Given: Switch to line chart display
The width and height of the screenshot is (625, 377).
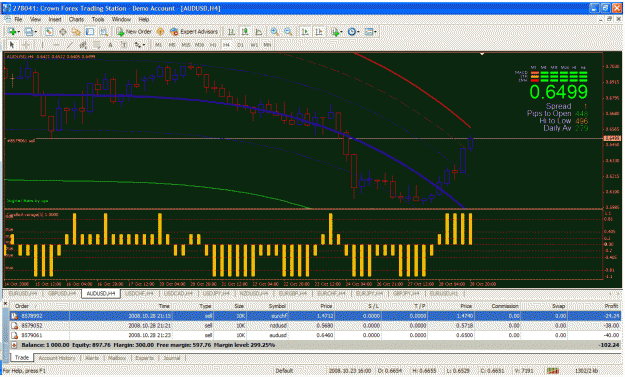Looking at the screenshot, I should [259, 32].
